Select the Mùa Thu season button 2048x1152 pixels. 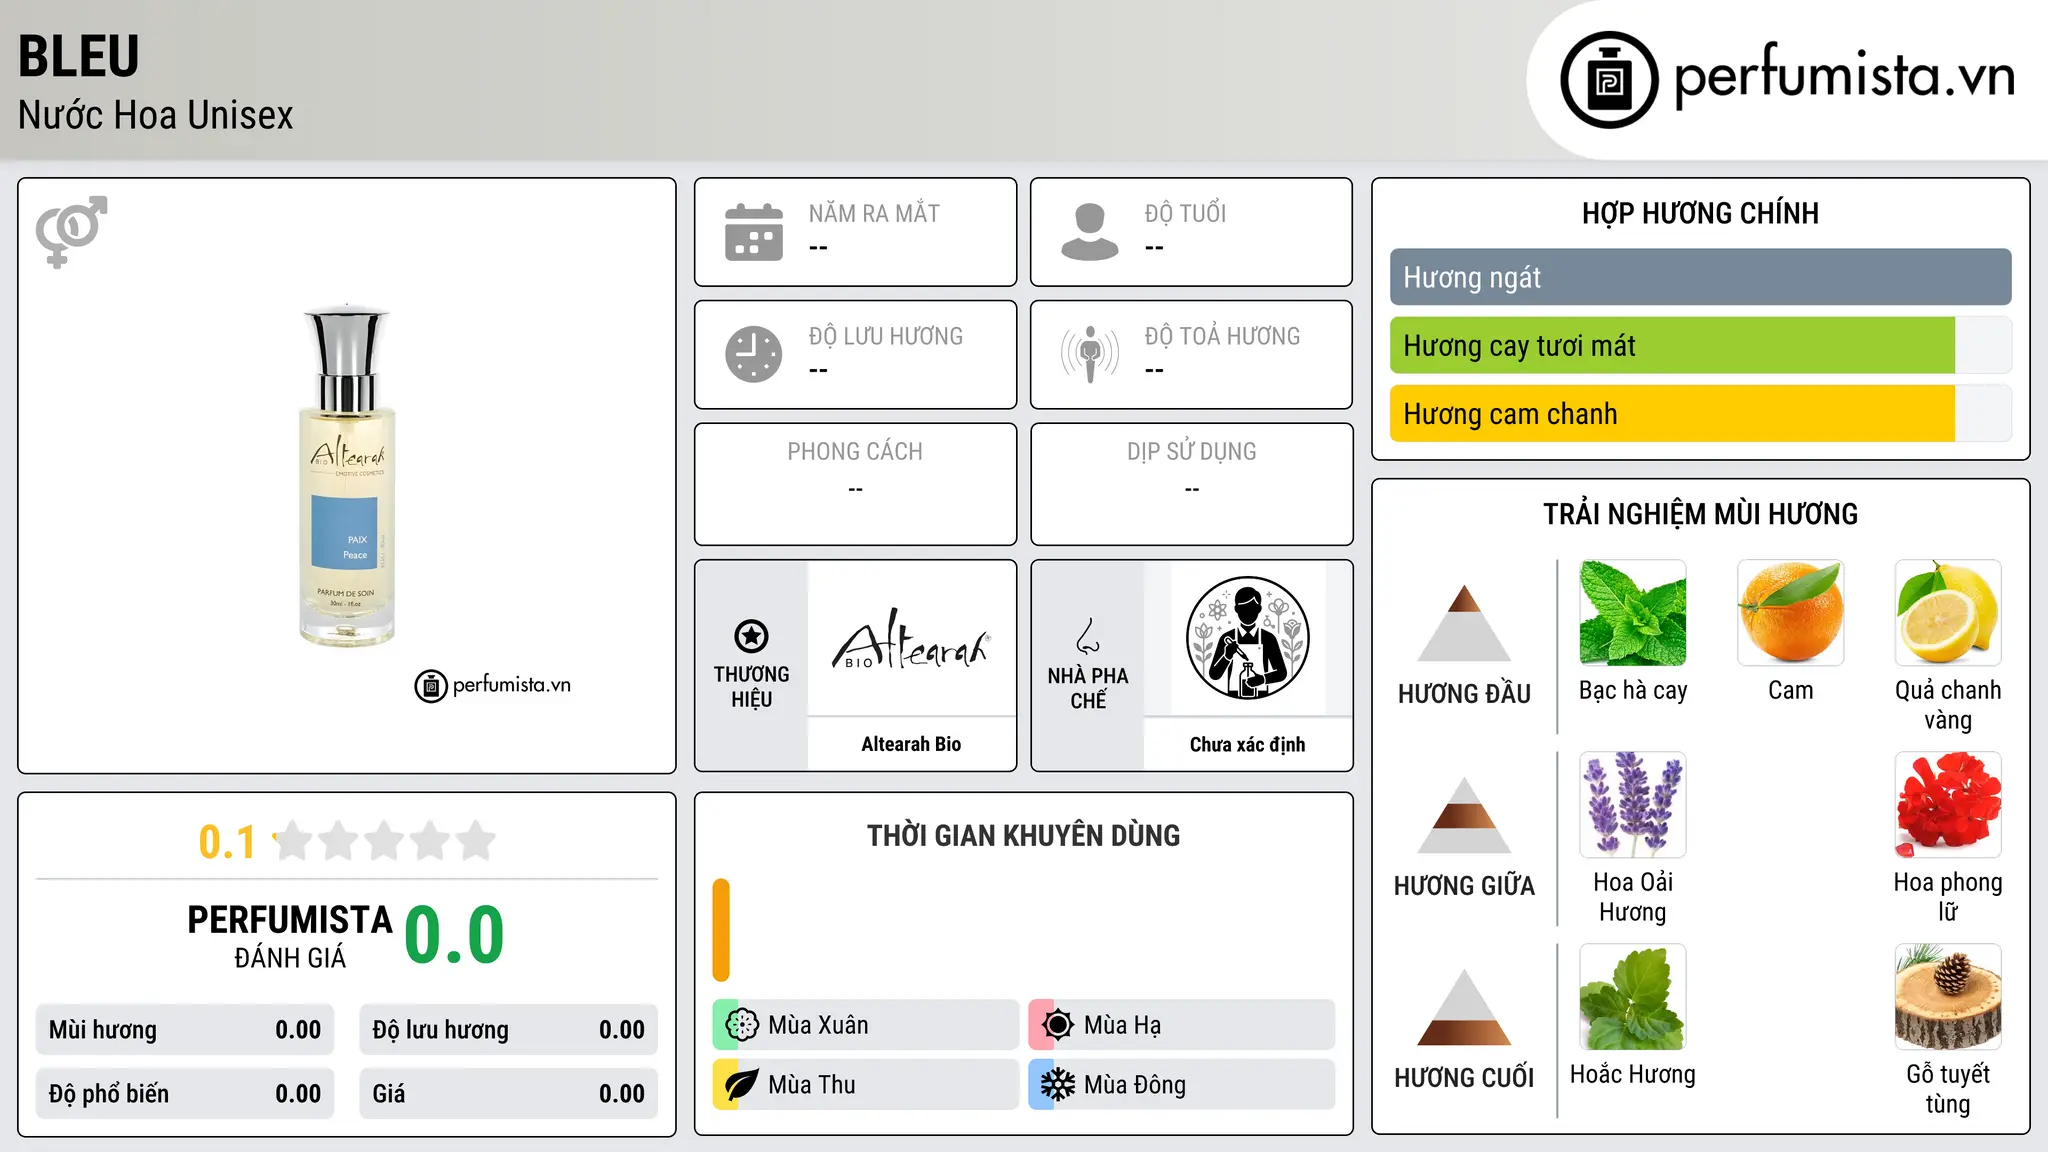point(865,1085)
